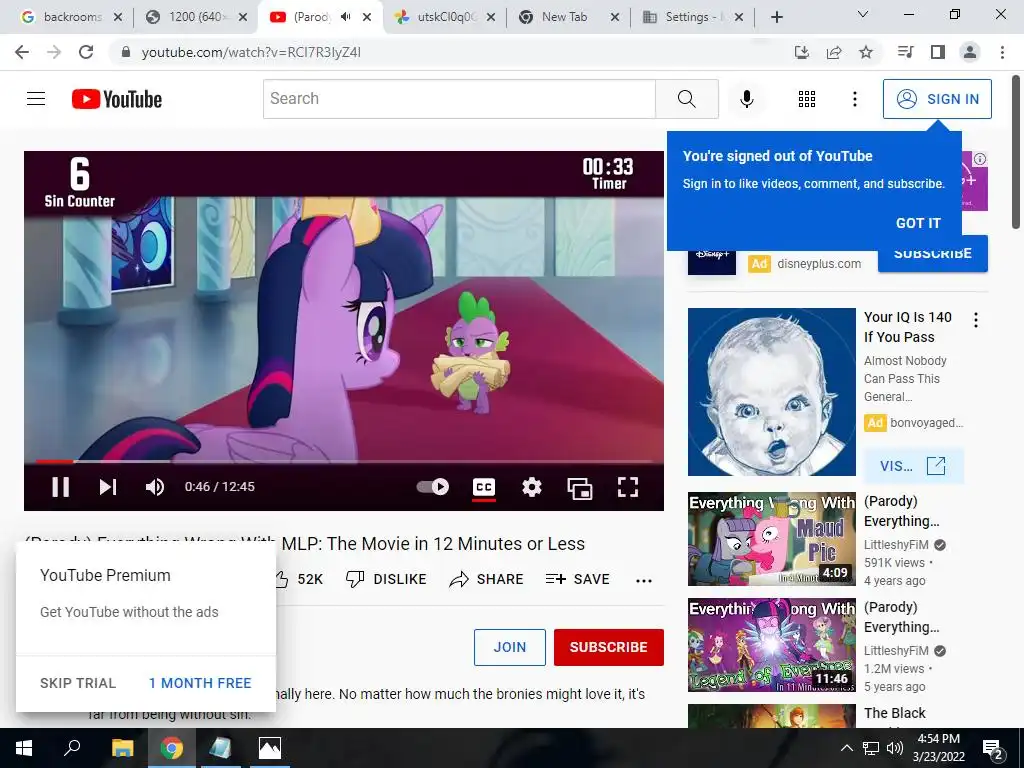1024x768 pixels.
Task: Toggle the autoplay switch
Action: coord(432,487)
